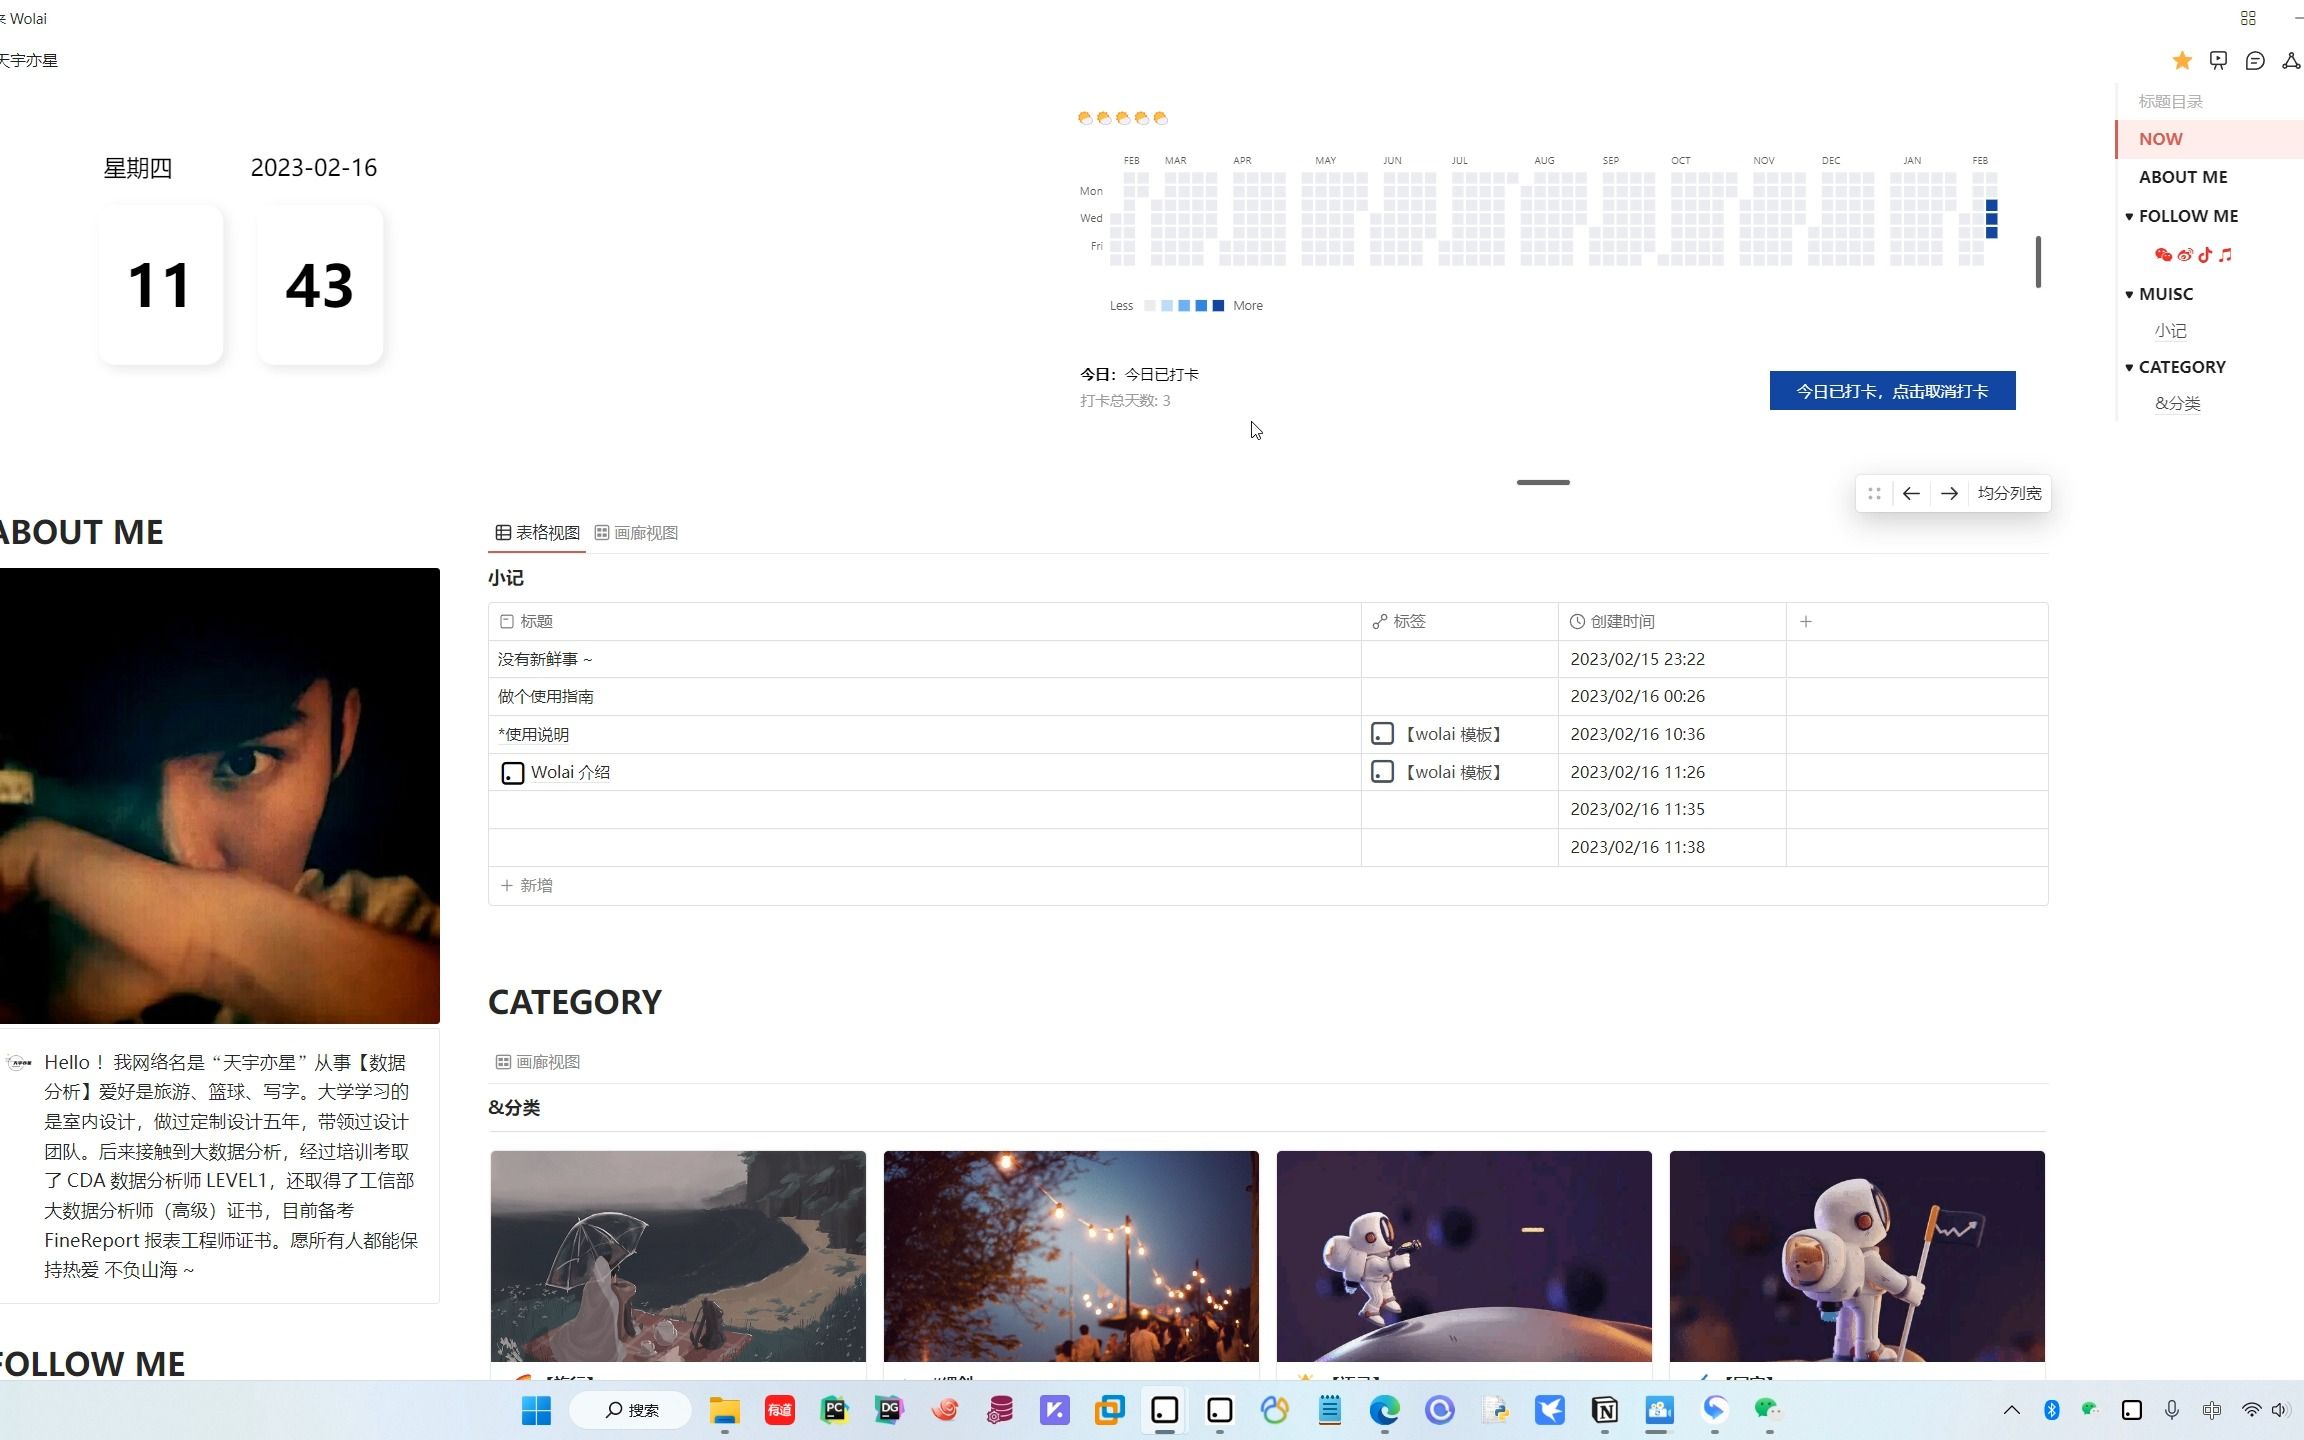Open the umbrella girl gallery card
This screenshot has width=2304, height=1440.
678,1256
